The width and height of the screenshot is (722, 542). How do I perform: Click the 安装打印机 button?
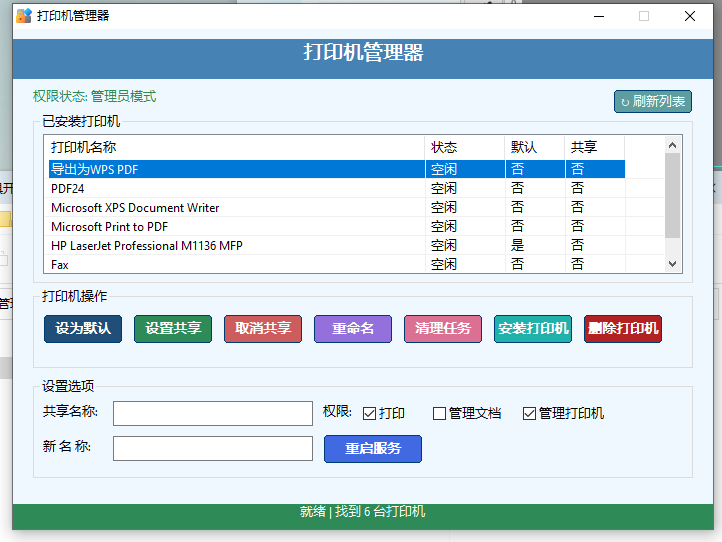(533, 329)
